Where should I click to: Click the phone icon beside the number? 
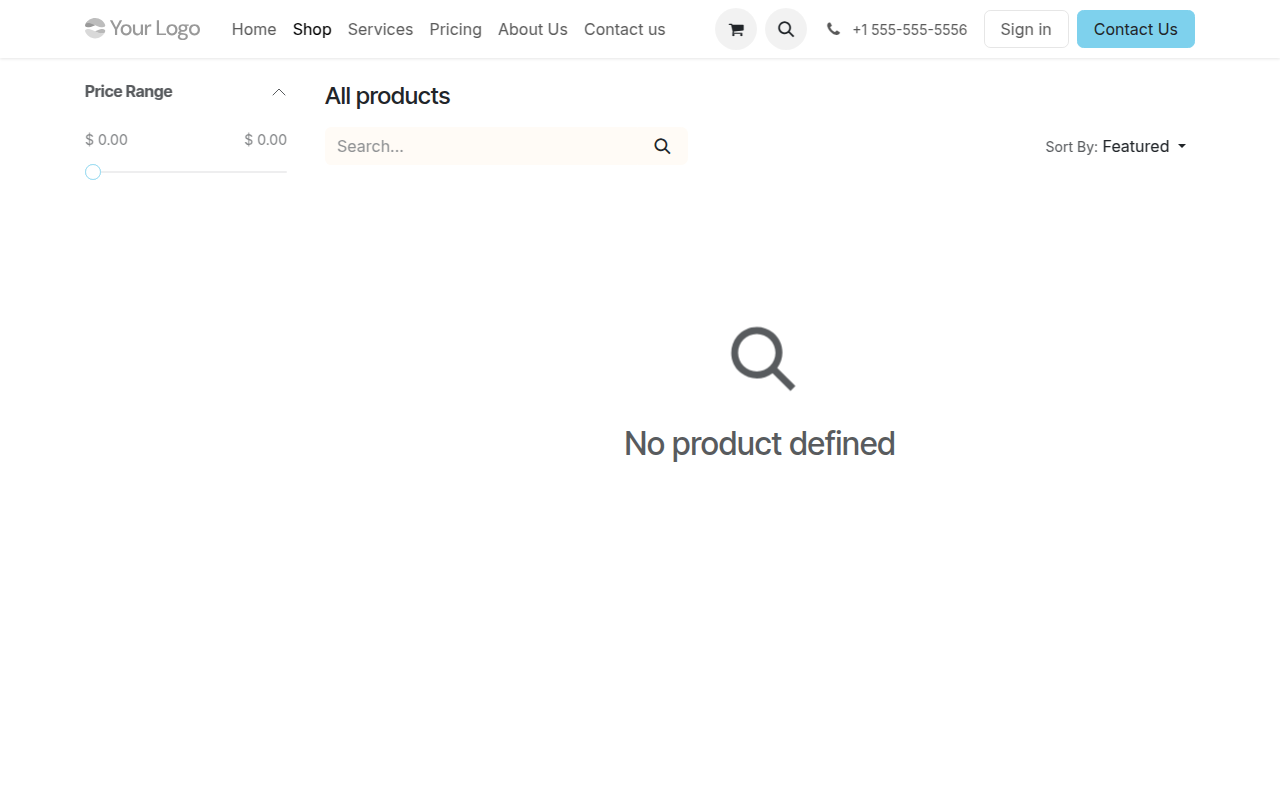833,30
